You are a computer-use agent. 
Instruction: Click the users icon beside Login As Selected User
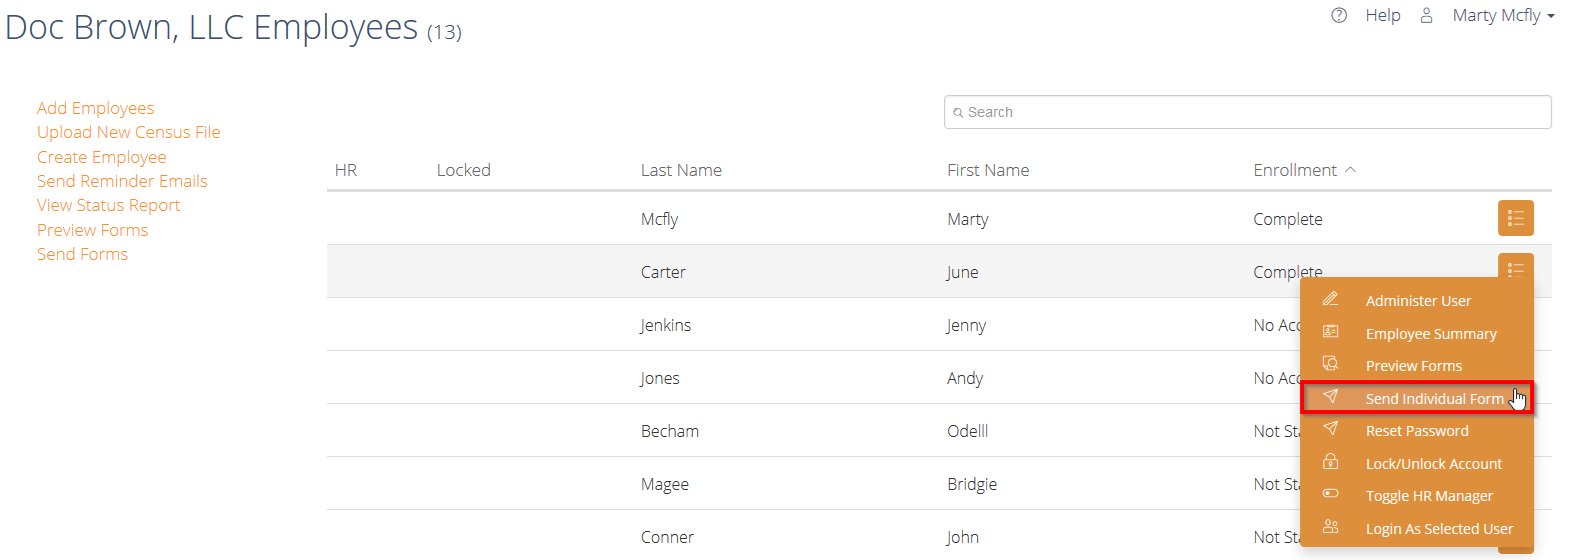(1330, 527)
